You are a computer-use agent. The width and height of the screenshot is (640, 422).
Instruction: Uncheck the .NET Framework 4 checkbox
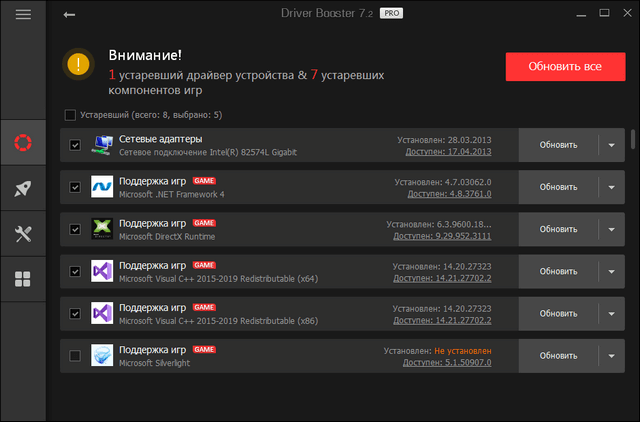[x=75, y=187]
